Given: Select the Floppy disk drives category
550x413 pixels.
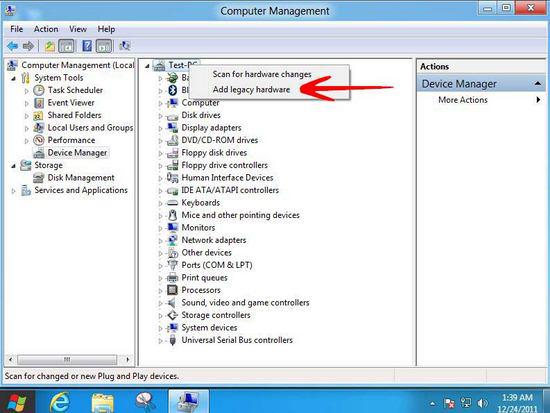Looking at the screenshot, I should point(214,153).
